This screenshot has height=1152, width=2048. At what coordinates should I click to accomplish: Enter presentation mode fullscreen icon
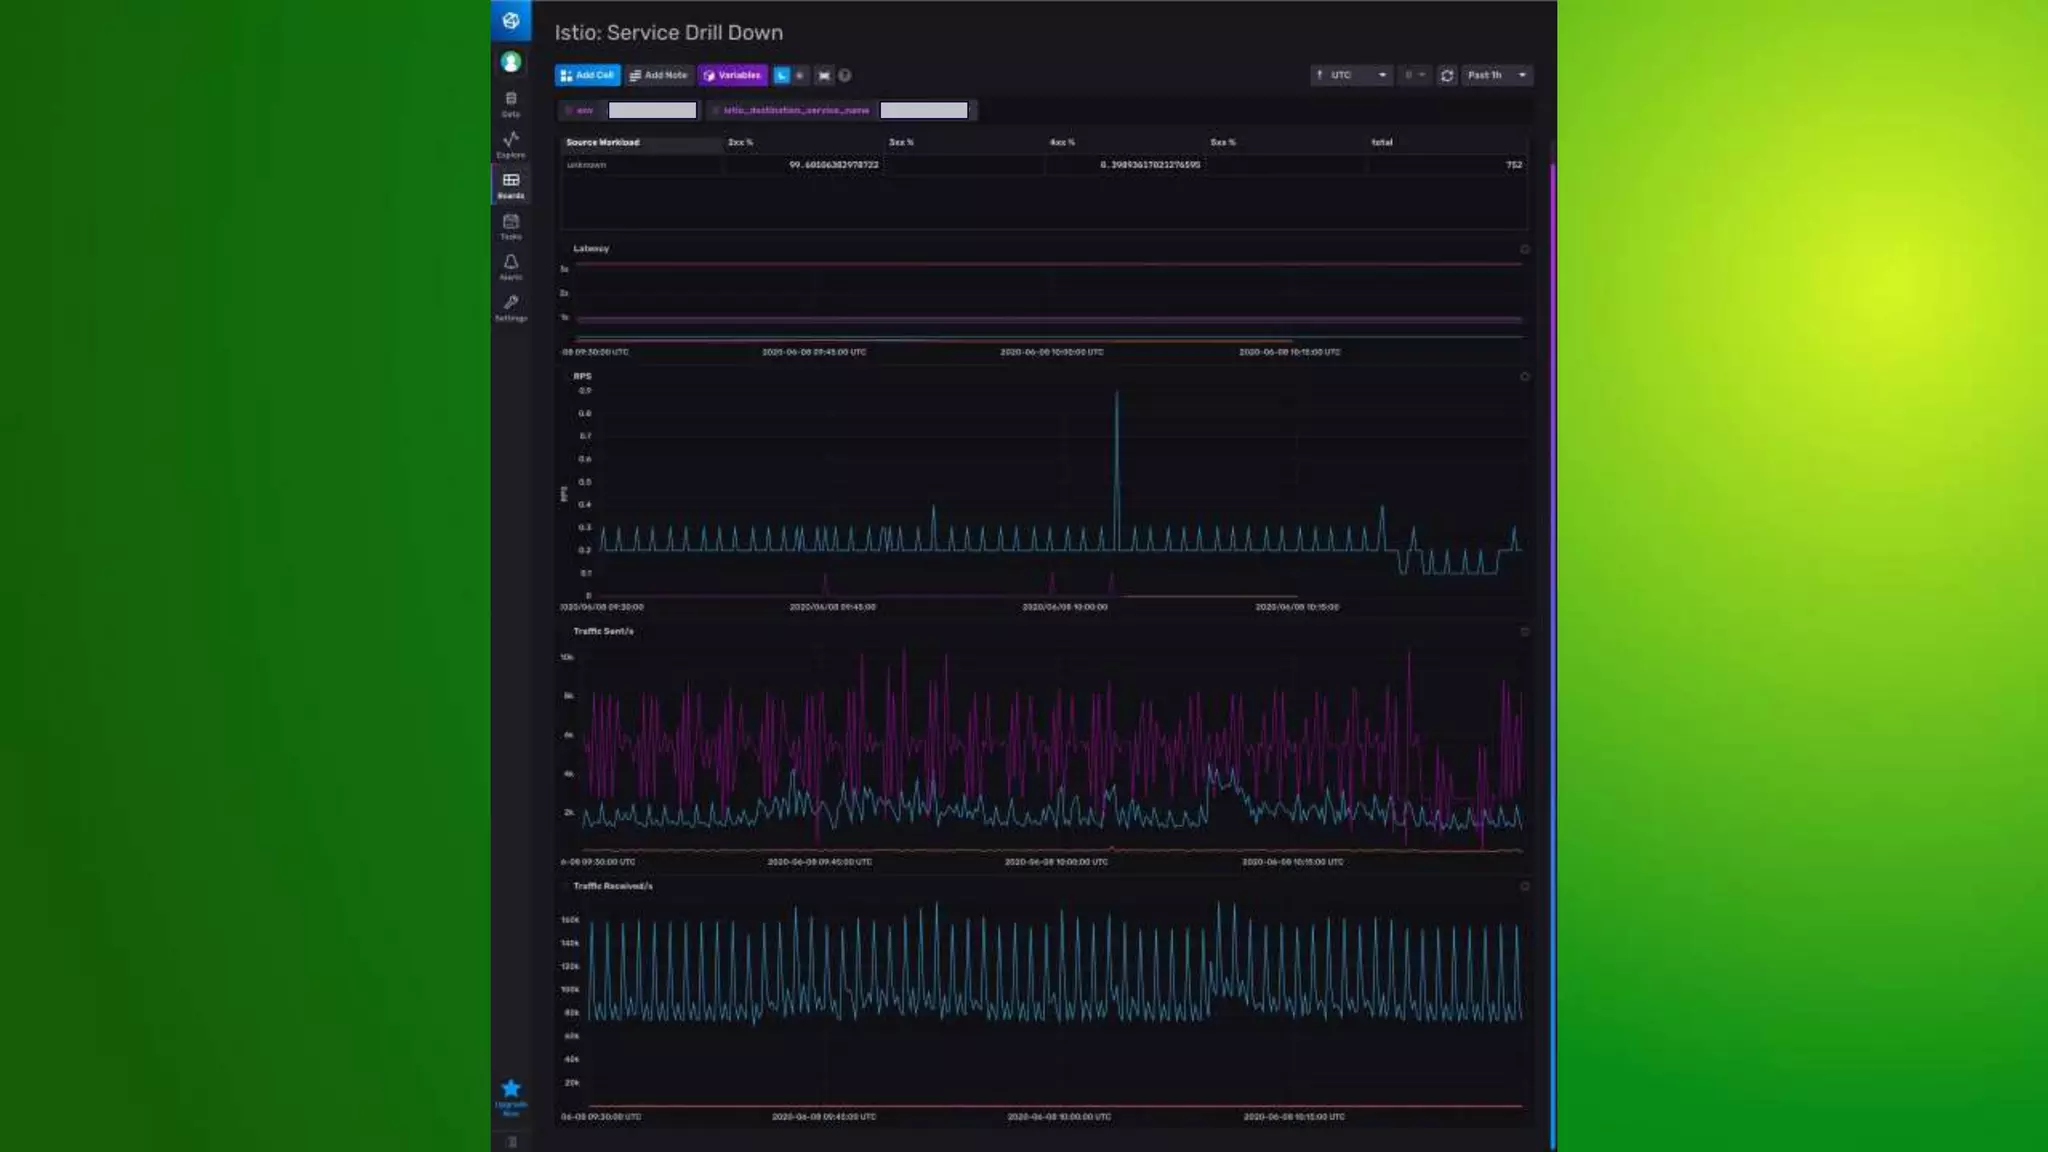824,75
